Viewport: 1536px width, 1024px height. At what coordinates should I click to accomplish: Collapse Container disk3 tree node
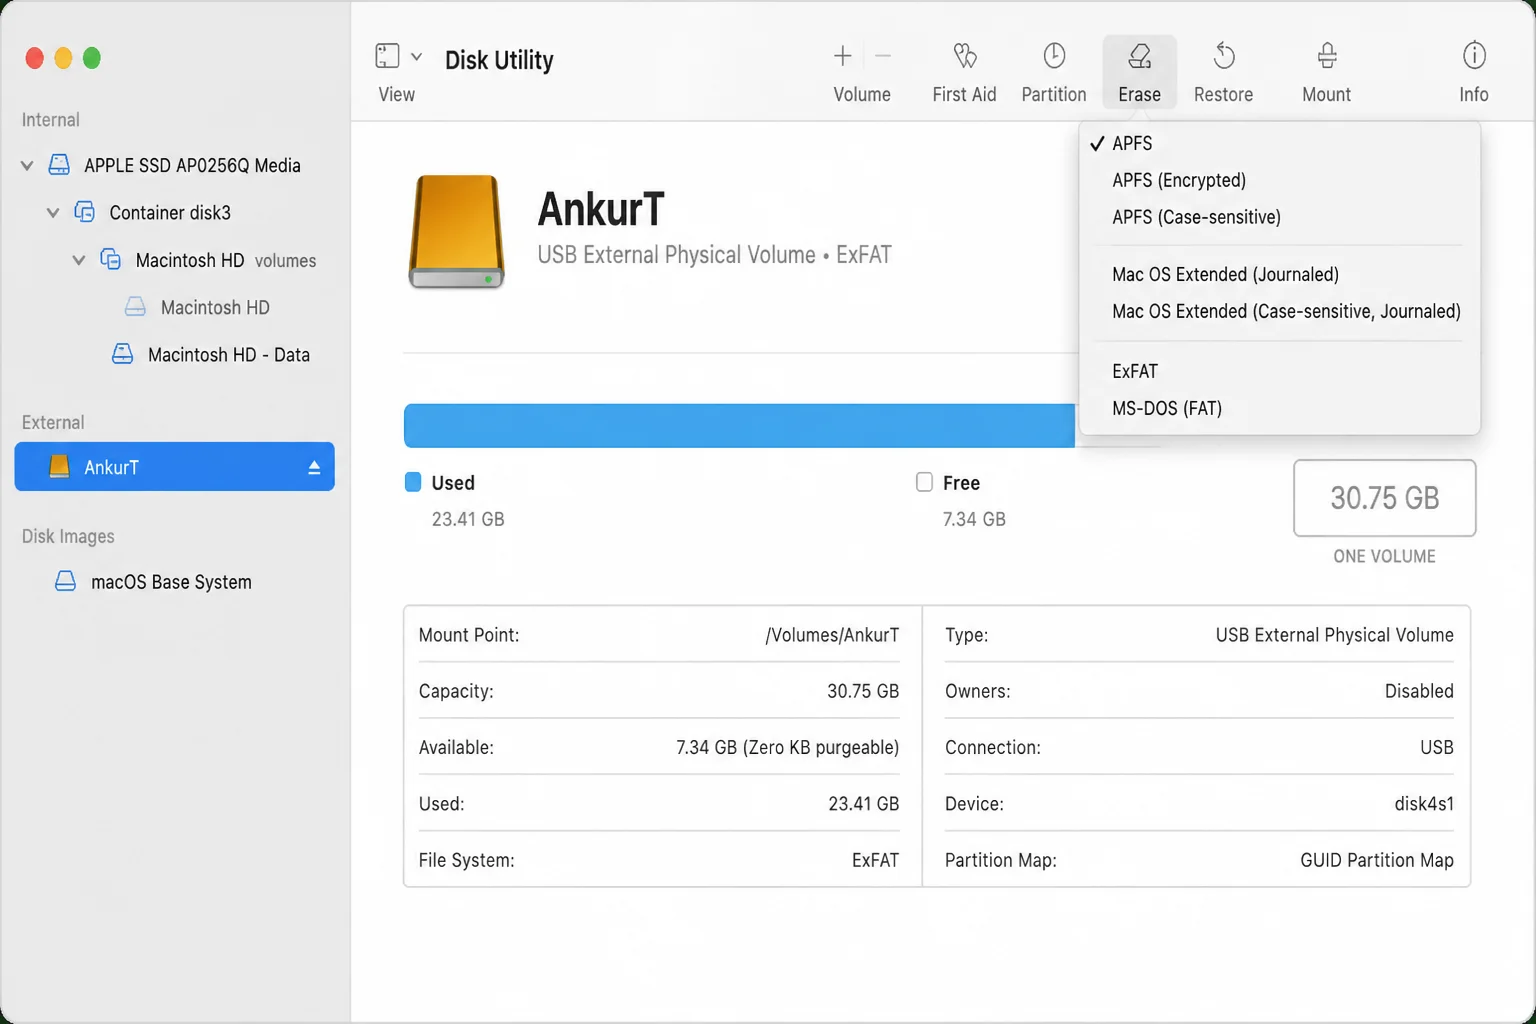coord(53,212)
